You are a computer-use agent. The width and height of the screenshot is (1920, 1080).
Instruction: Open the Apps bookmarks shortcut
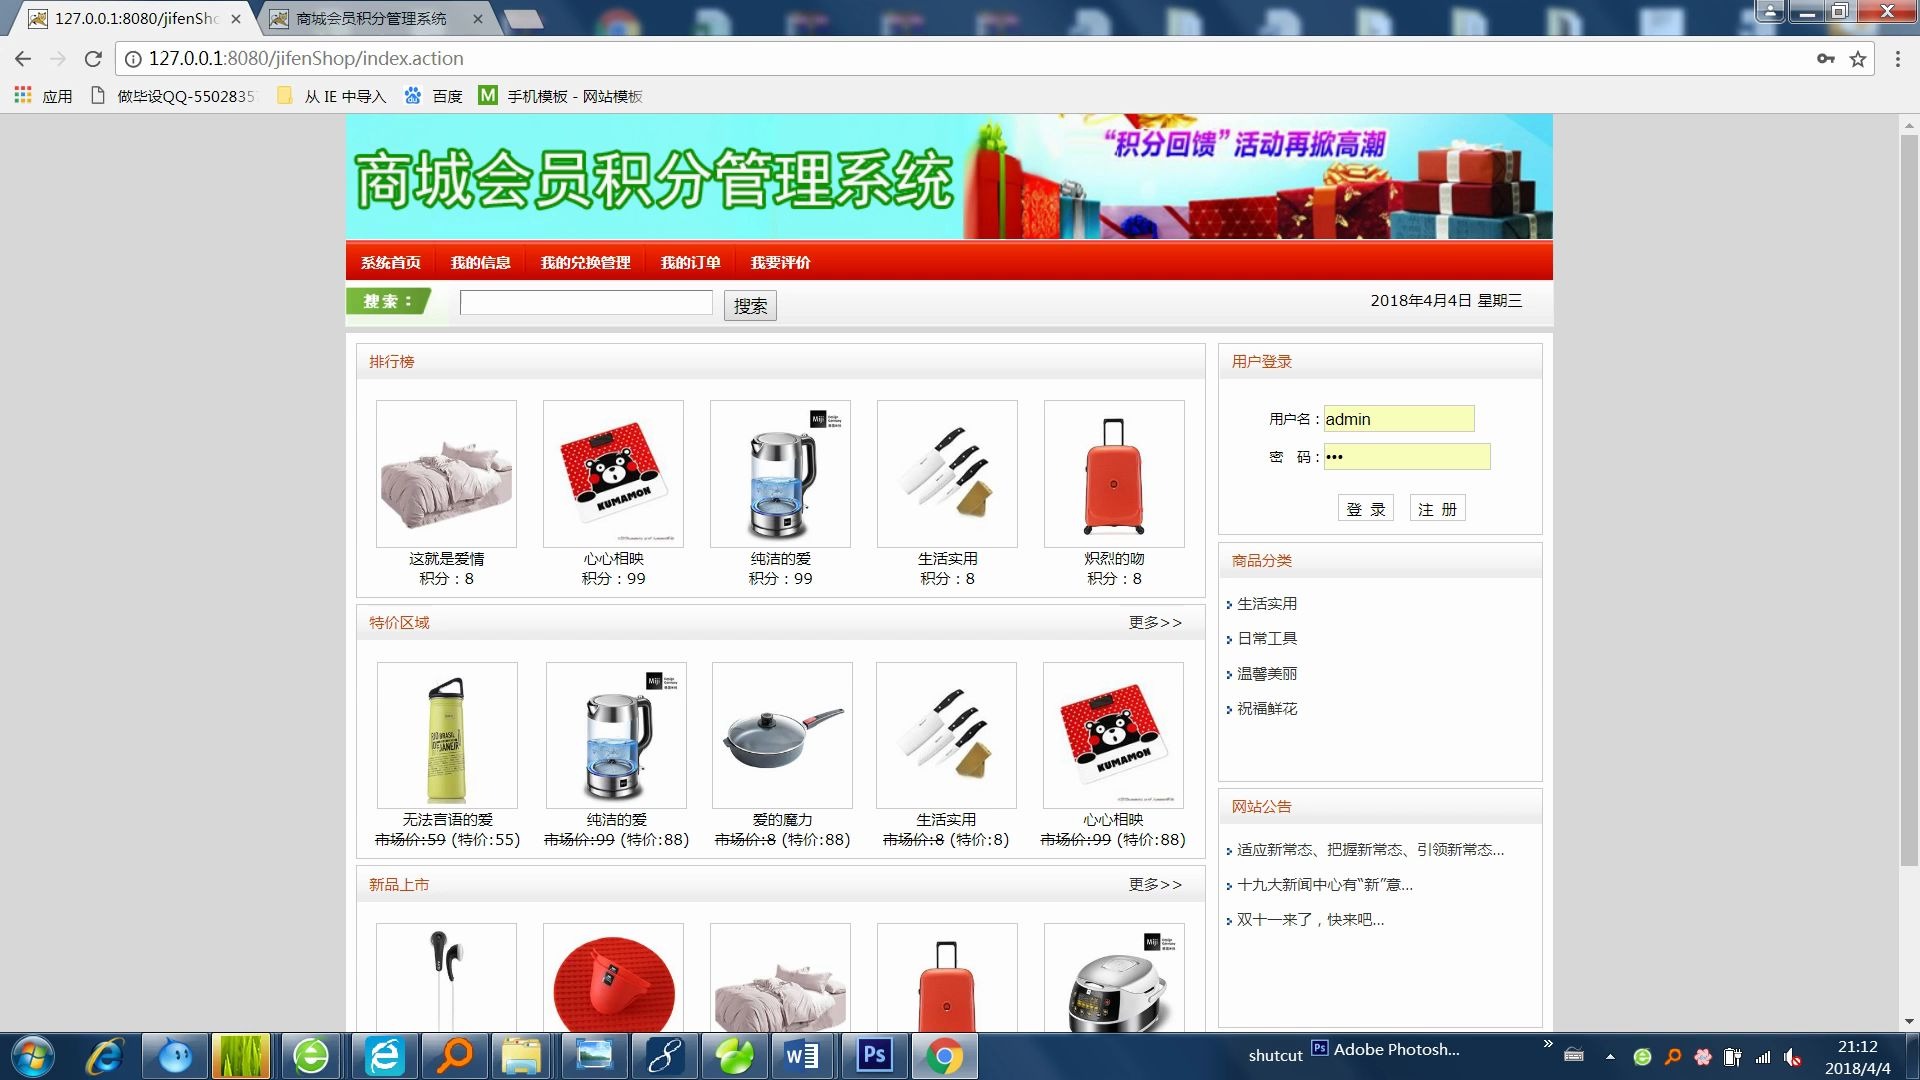pos(43,96)
